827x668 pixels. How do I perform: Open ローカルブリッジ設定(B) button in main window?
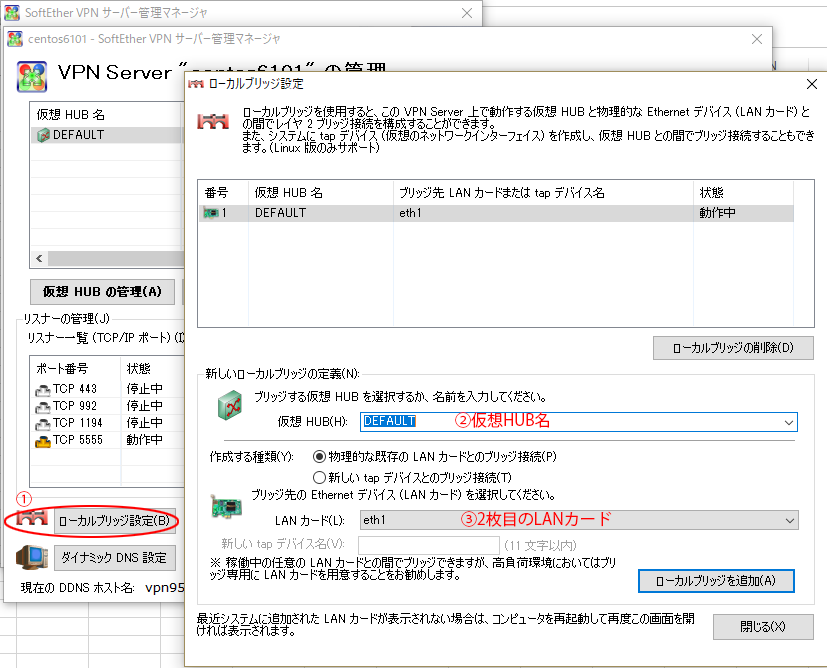pyautogui.click(x=115, y=521)
